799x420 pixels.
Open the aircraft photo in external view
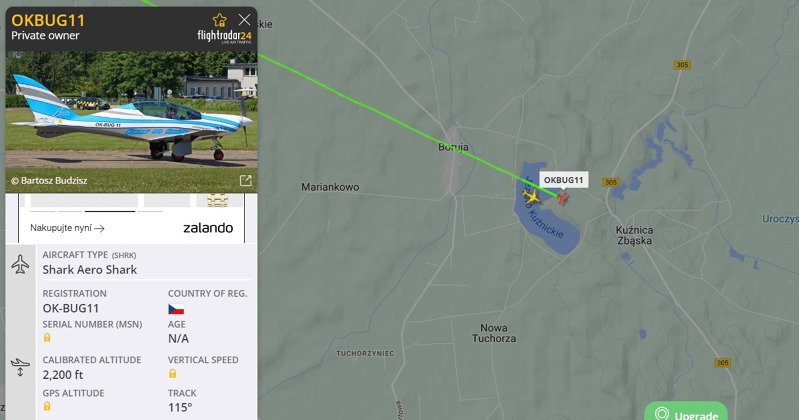point(246,180)
